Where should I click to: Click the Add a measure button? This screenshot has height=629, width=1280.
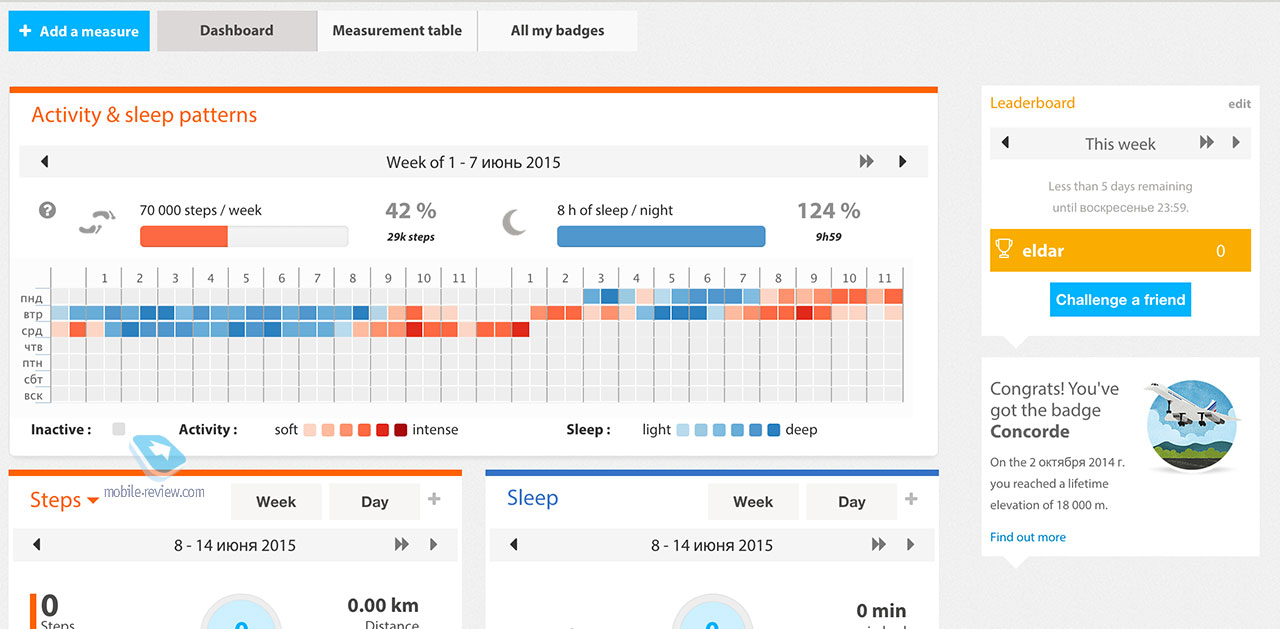(x=79, y=31)
